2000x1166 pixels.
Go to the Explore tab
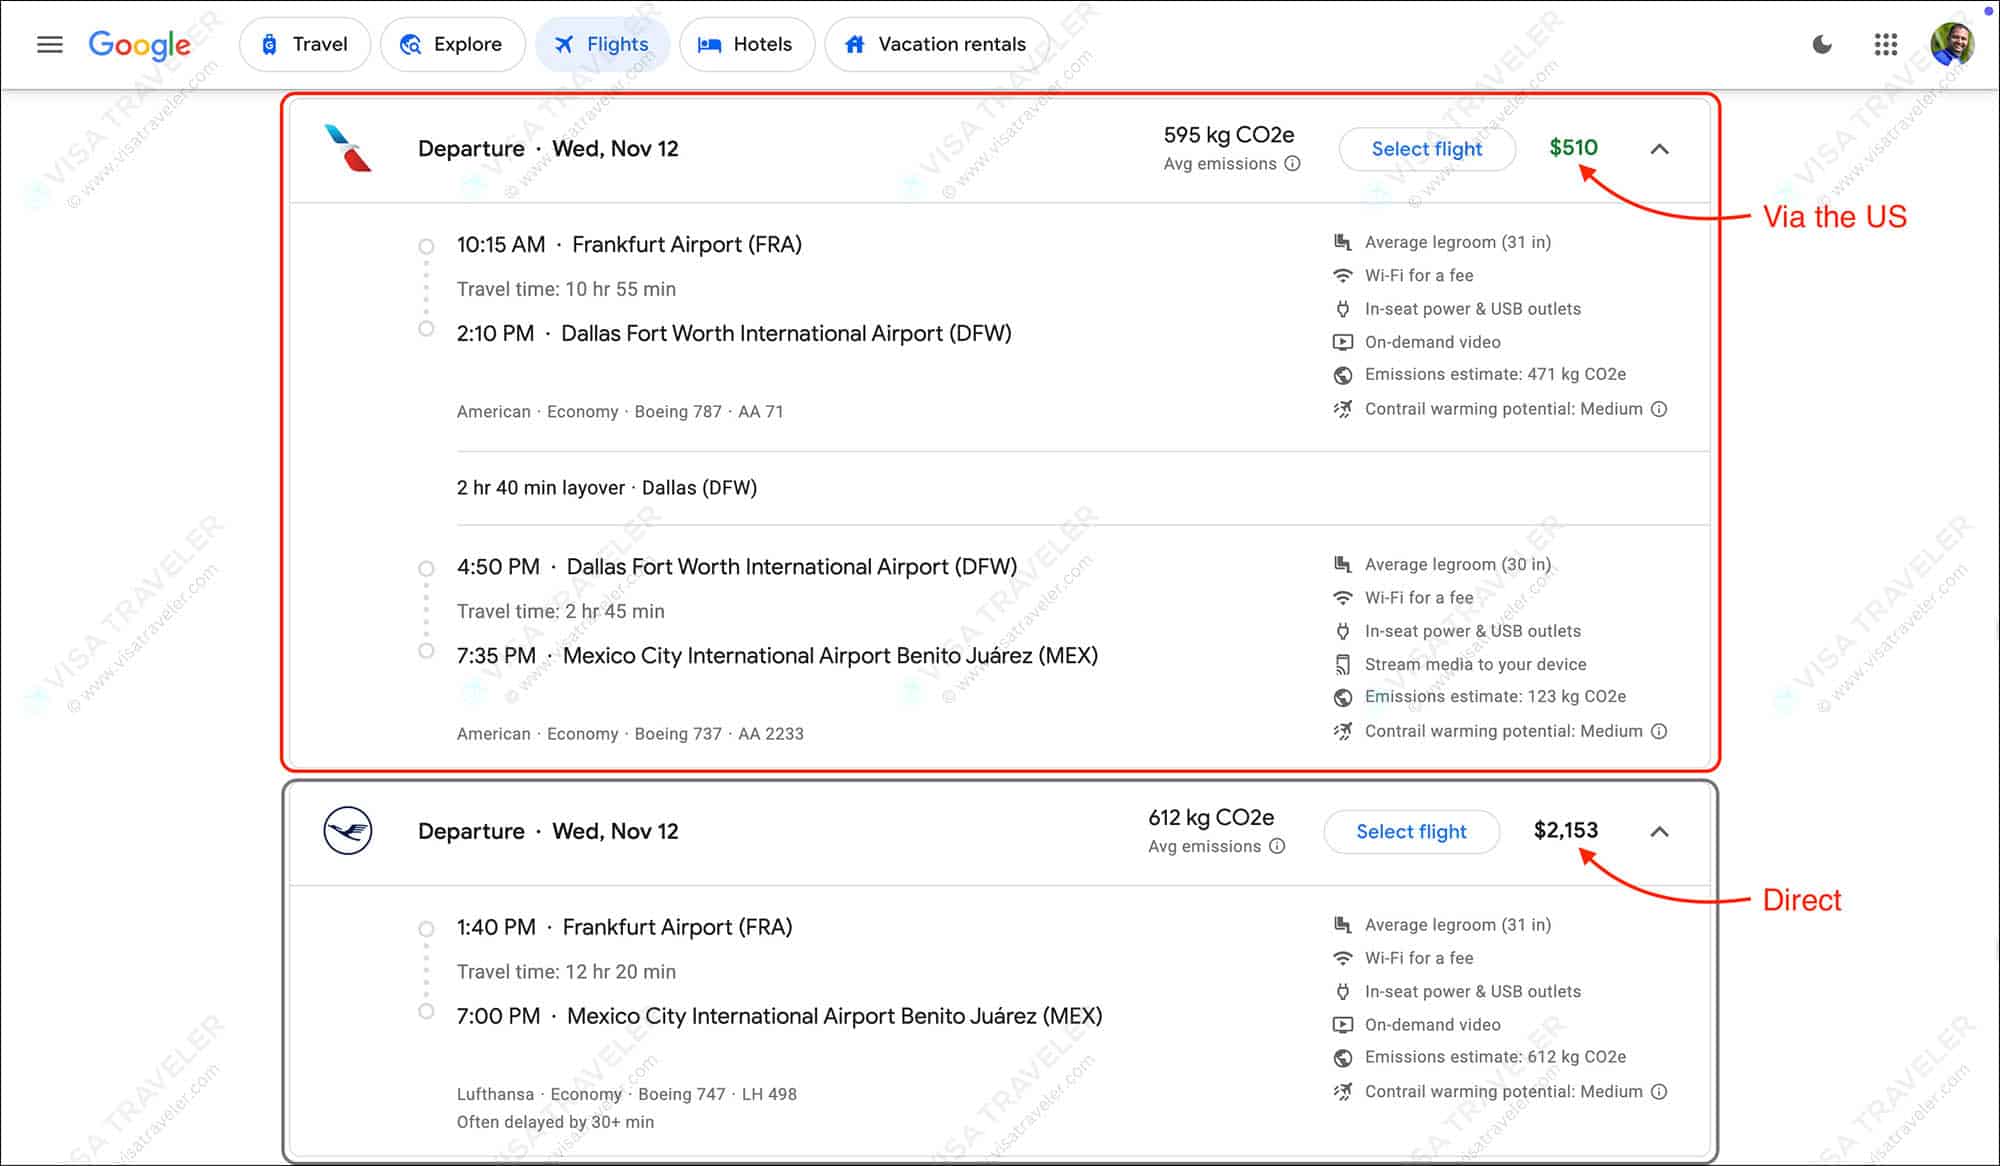pos(452,44)
